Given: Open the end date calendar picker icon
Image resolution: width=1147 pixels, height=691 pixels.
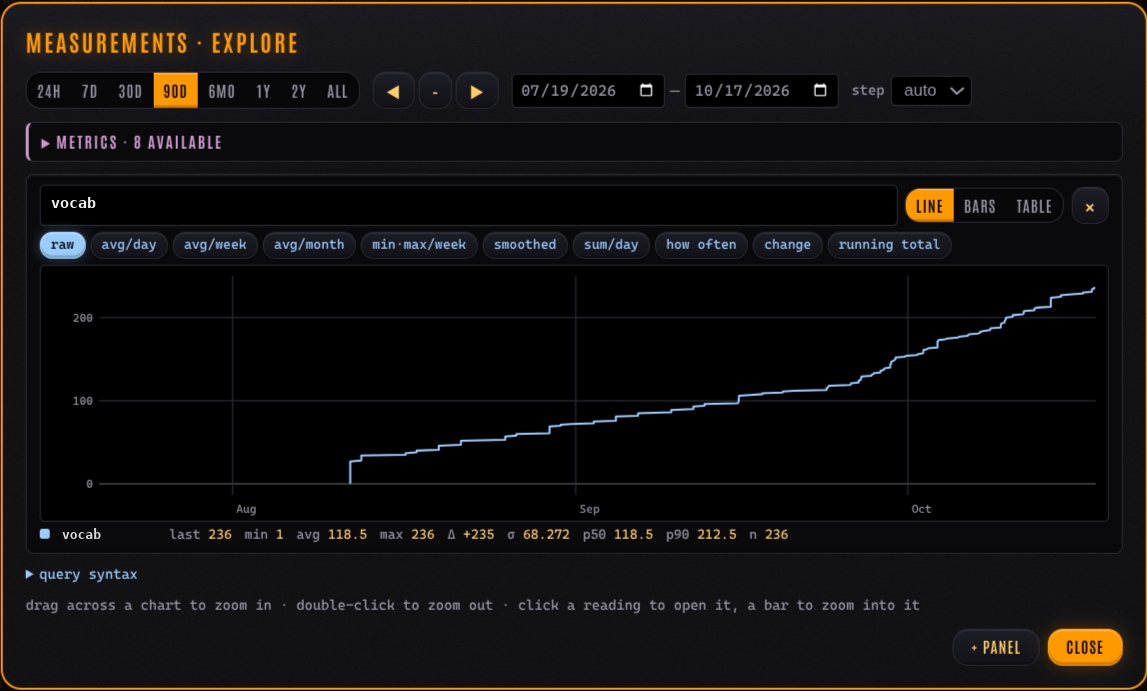Looking at the screenshot, I should [x=820, y=90].
